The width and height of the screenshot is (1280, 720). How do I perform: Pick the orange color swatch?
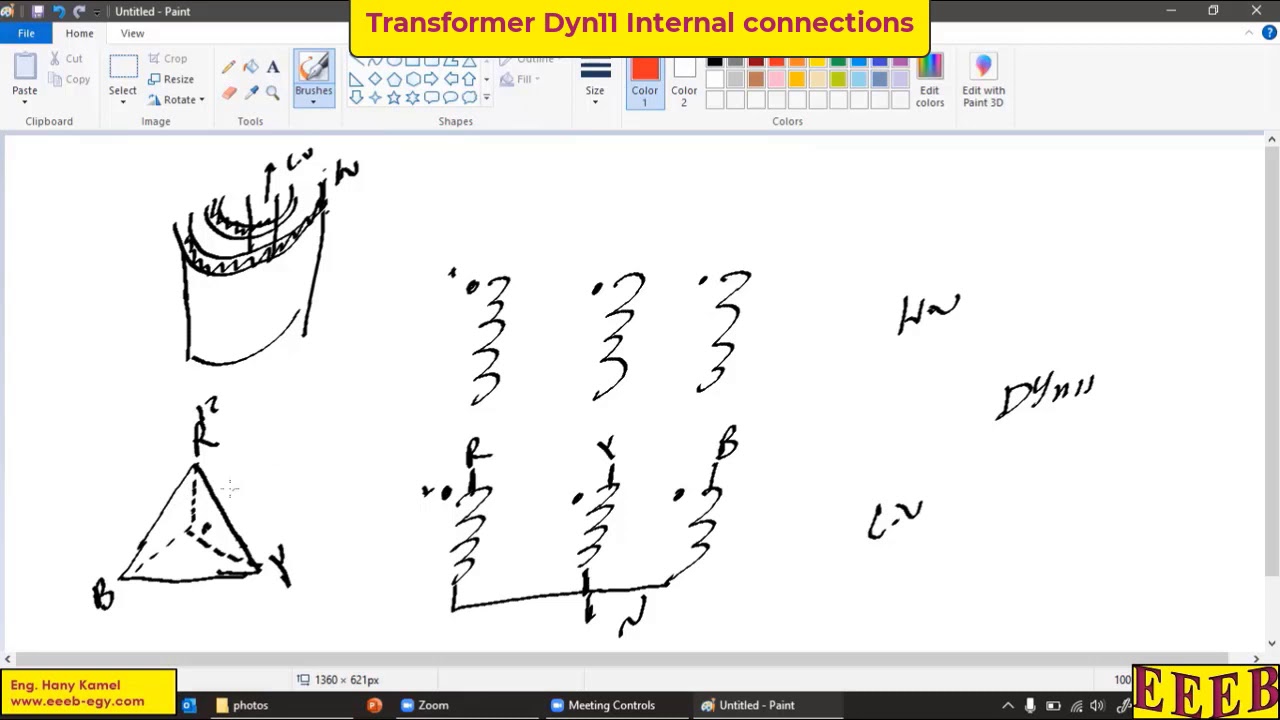pos(797,62)
